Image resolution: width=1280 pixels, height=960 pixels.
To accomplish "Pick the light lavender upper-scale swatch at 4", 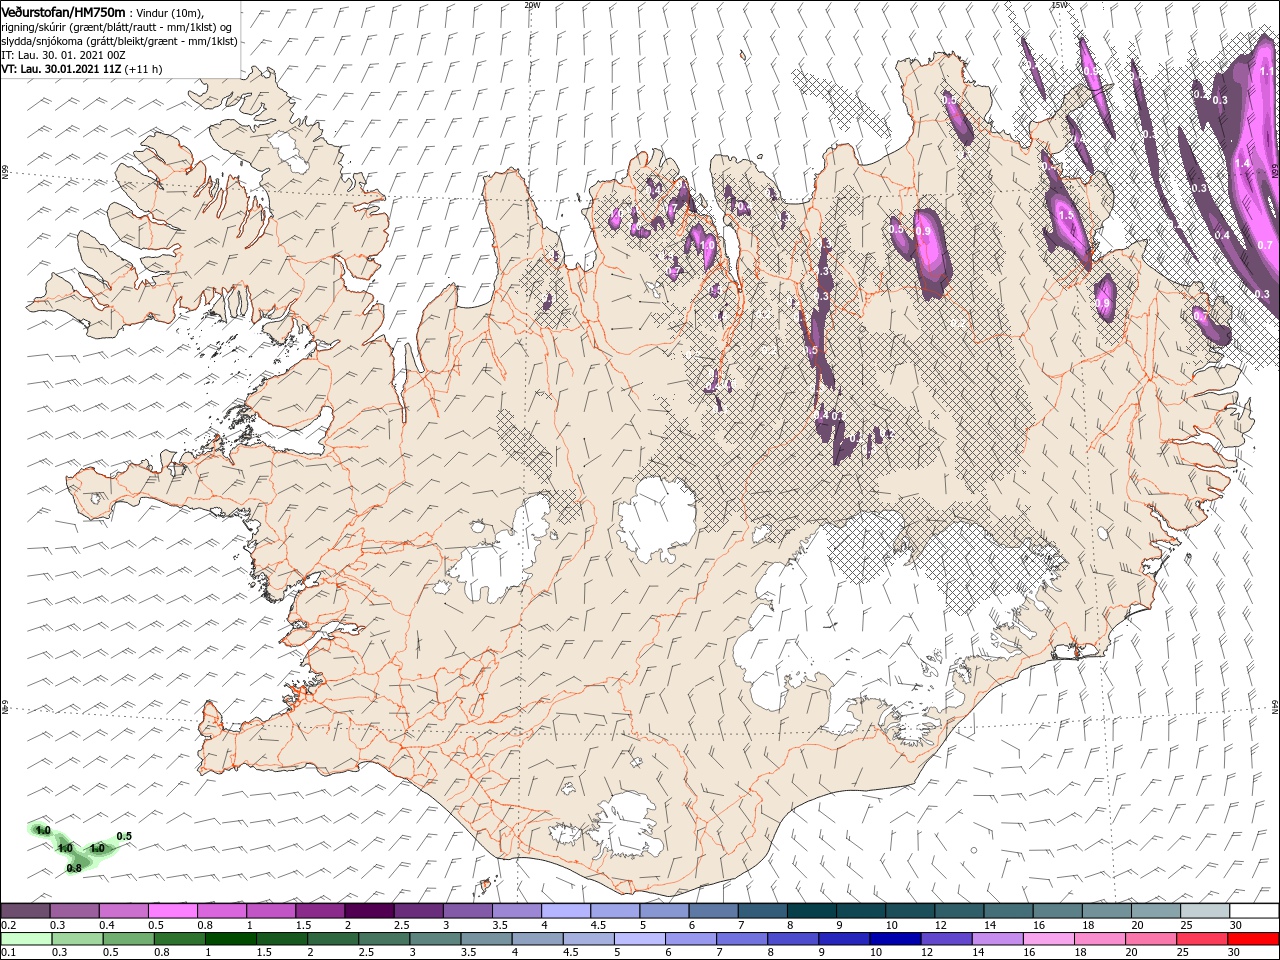I will click(x=564, y=911).
